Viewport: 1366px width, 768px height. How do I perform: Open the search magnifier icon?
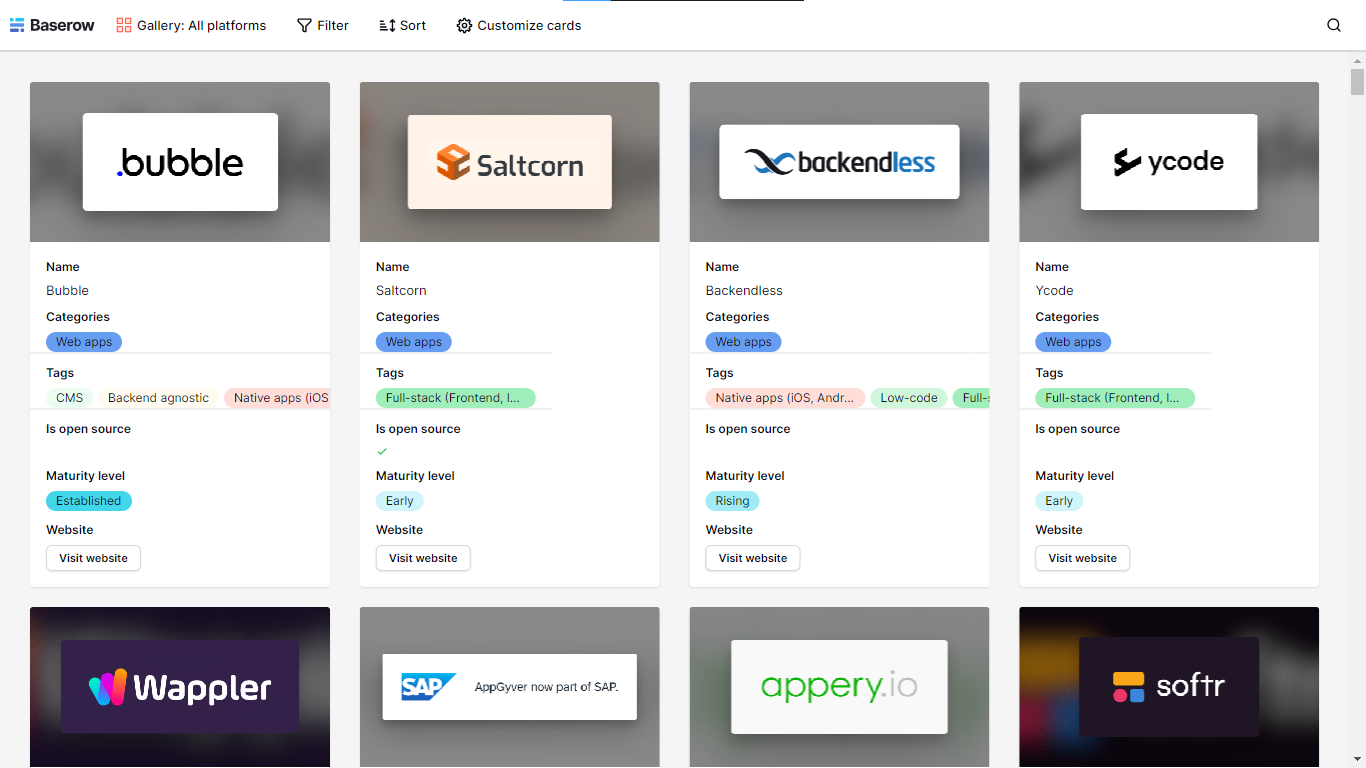[x=1334, y=25]
